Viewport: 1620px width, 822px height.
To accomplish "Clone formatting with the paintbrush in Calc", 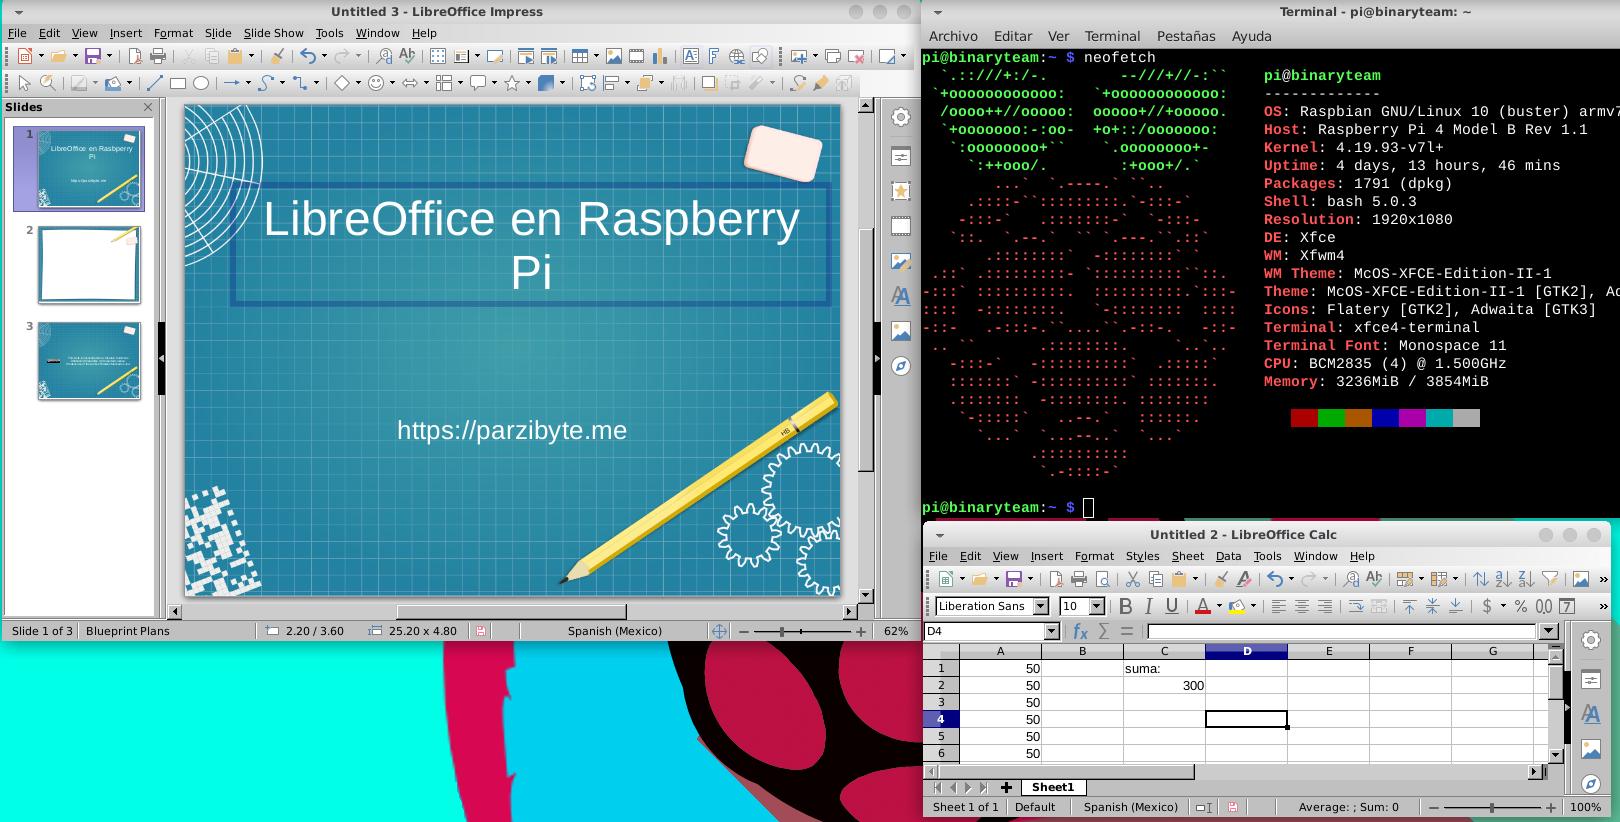I will (1220, 579).
